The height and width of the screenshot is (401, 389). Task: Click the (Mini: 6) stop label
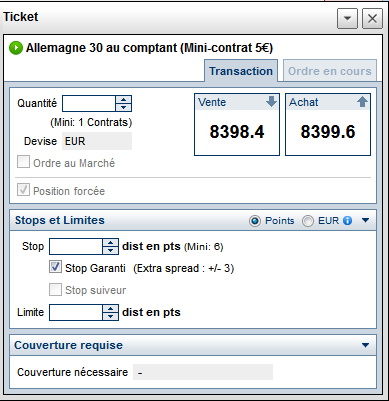203,247
